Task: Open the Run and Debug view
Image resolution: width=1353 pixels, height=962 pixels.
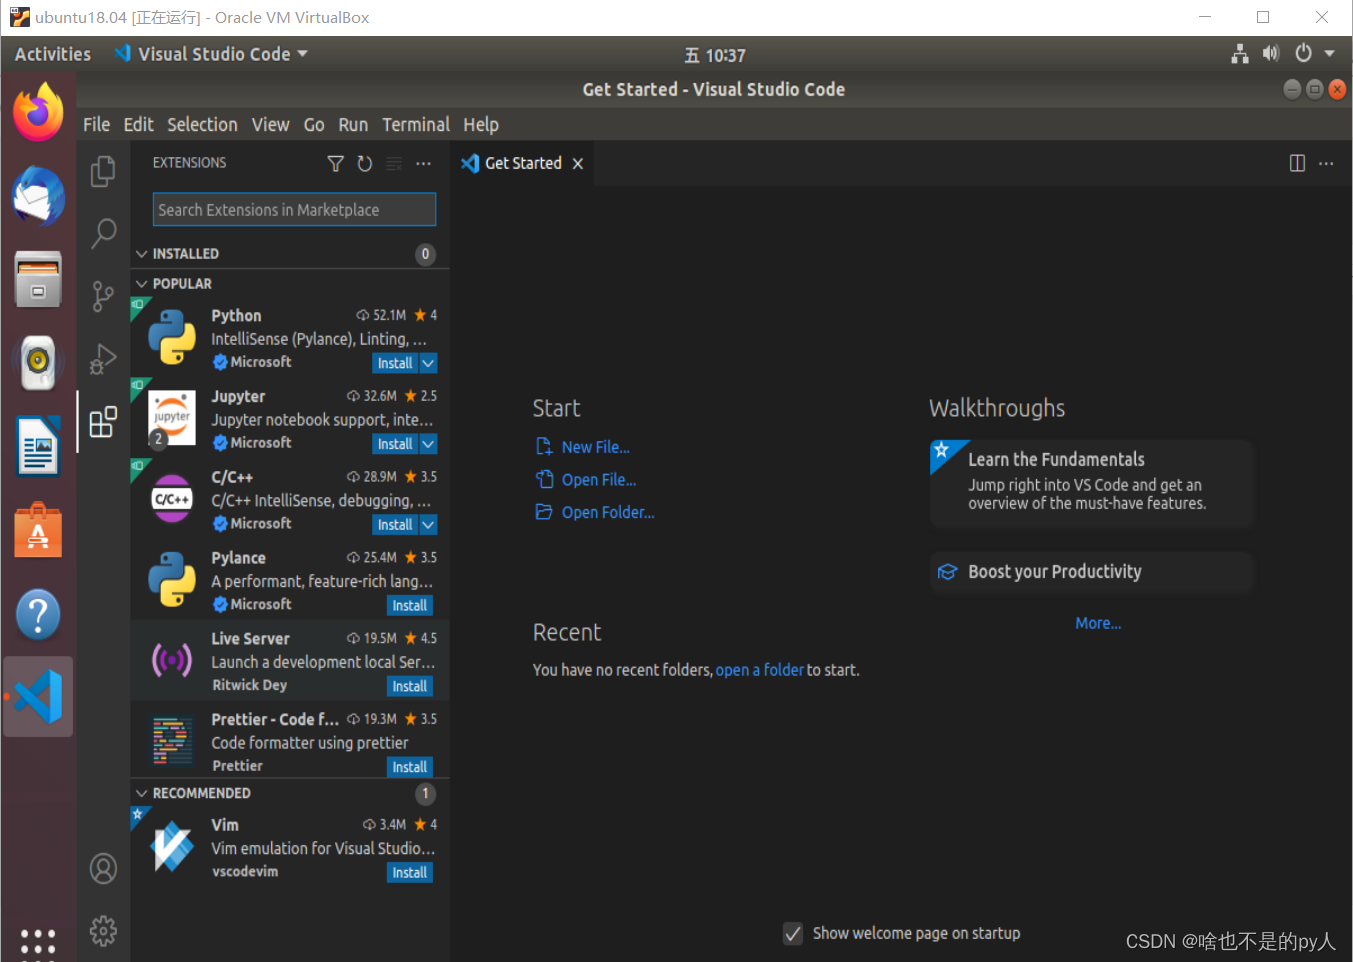Action: pos(103,359)
